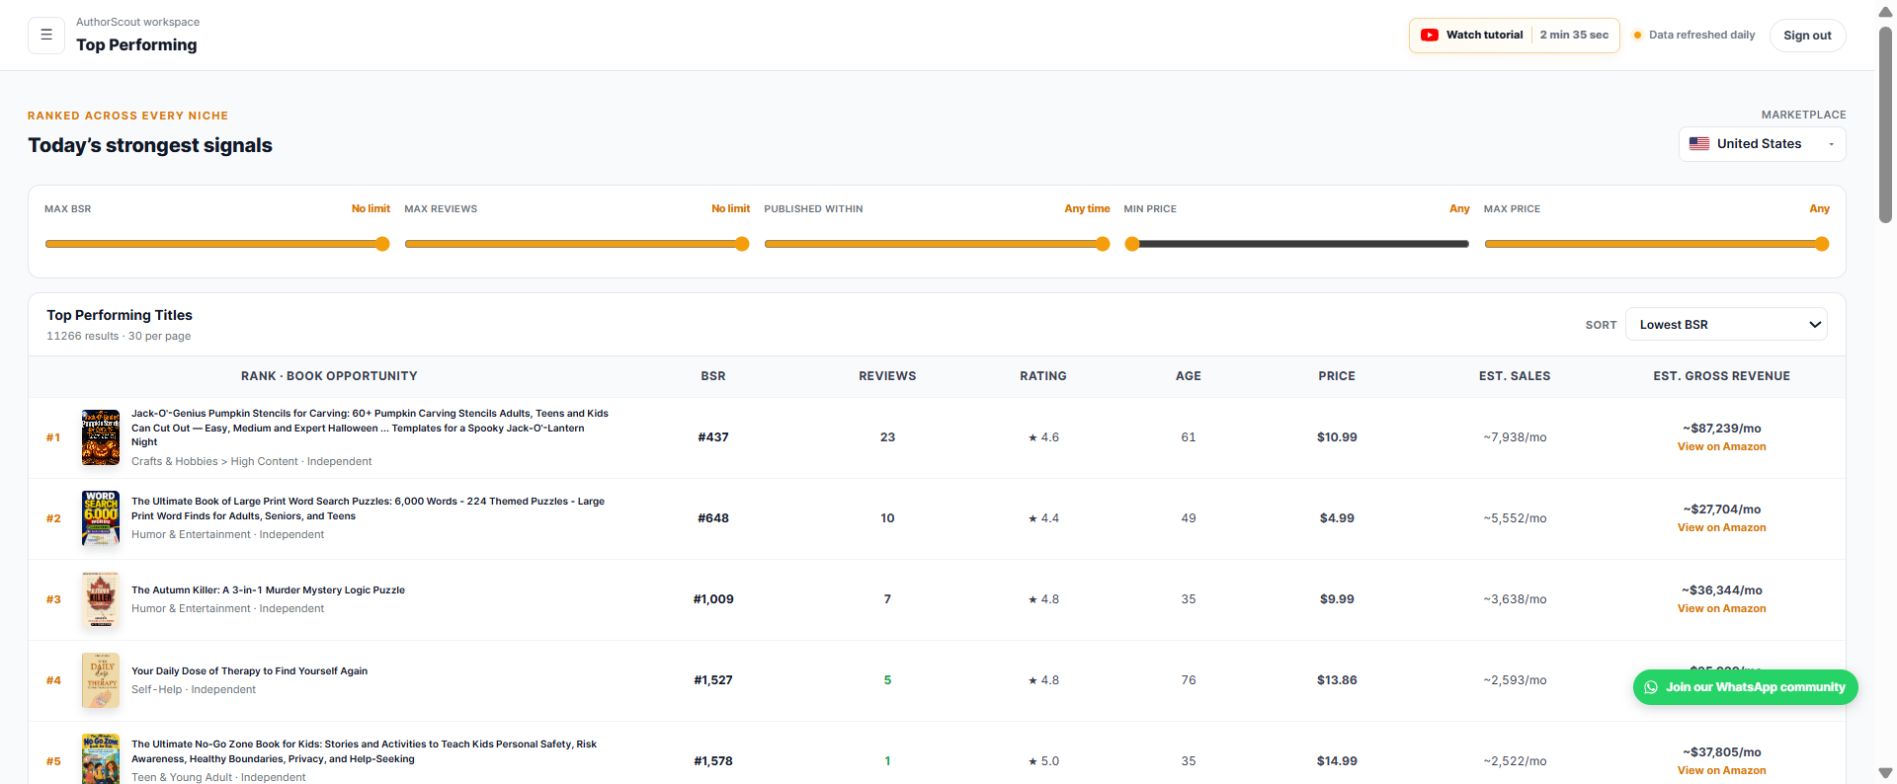Click the Est. Sales column header
1897x784 pixels.
(1515, 376)
